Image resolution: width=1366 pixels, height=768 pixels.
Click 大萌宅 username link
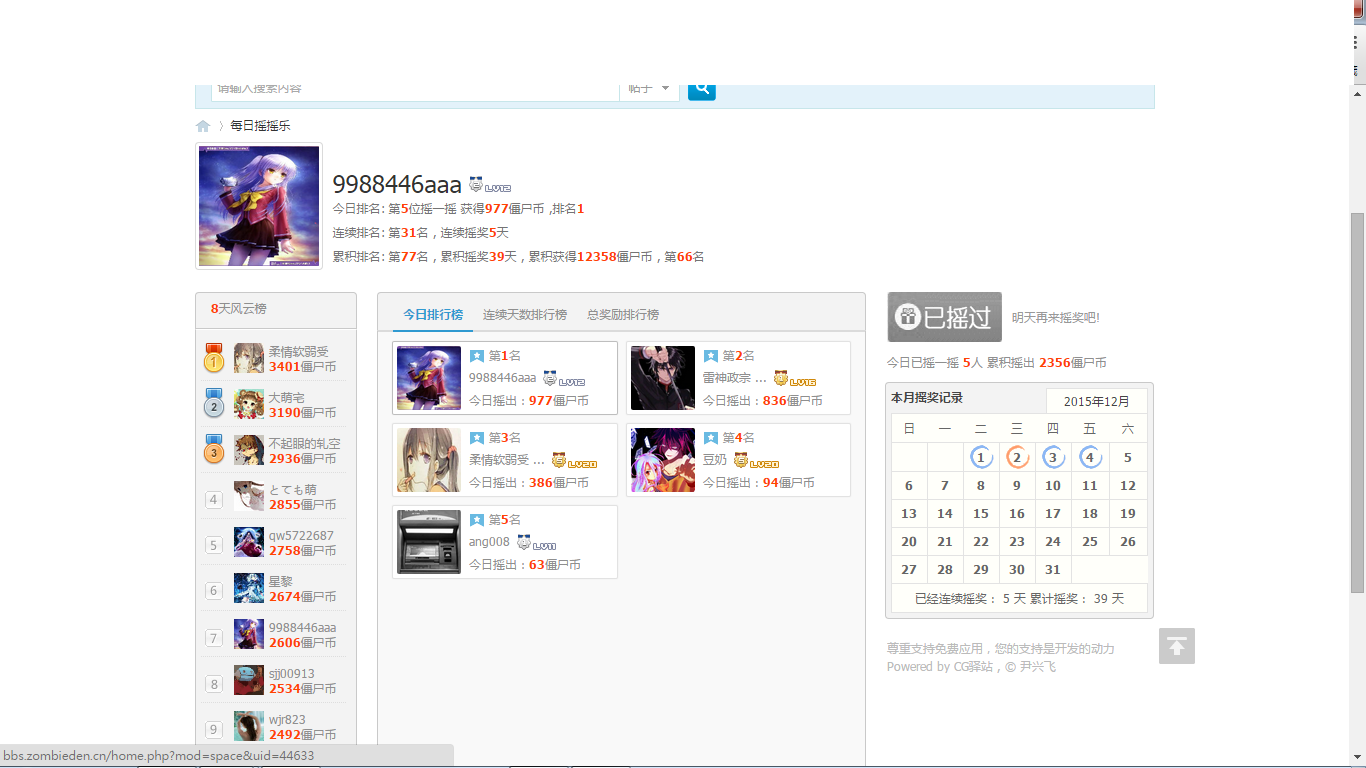286,398
